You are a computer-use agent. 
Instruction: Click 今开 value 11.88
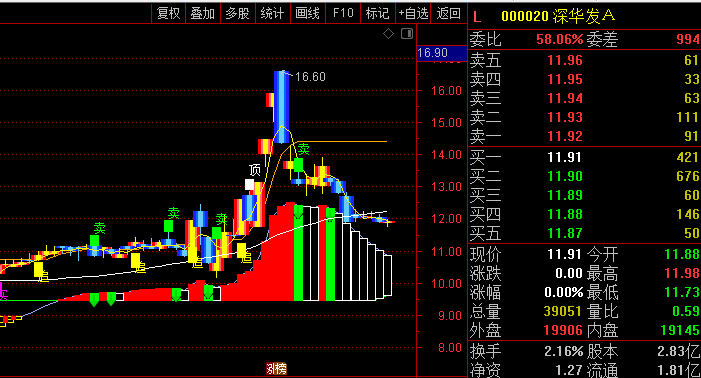(682, 254)
